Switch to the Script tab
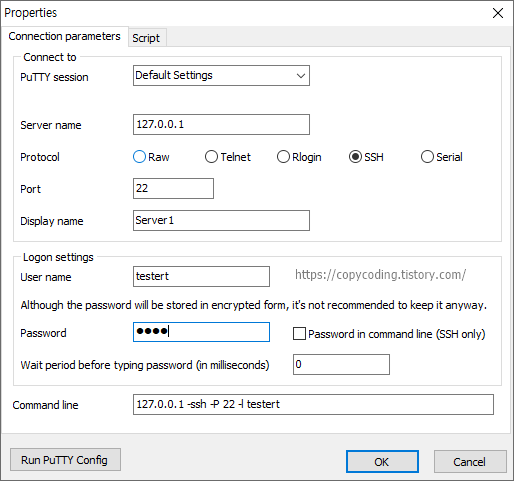514x481 pixels. click(x=146, y=38)
